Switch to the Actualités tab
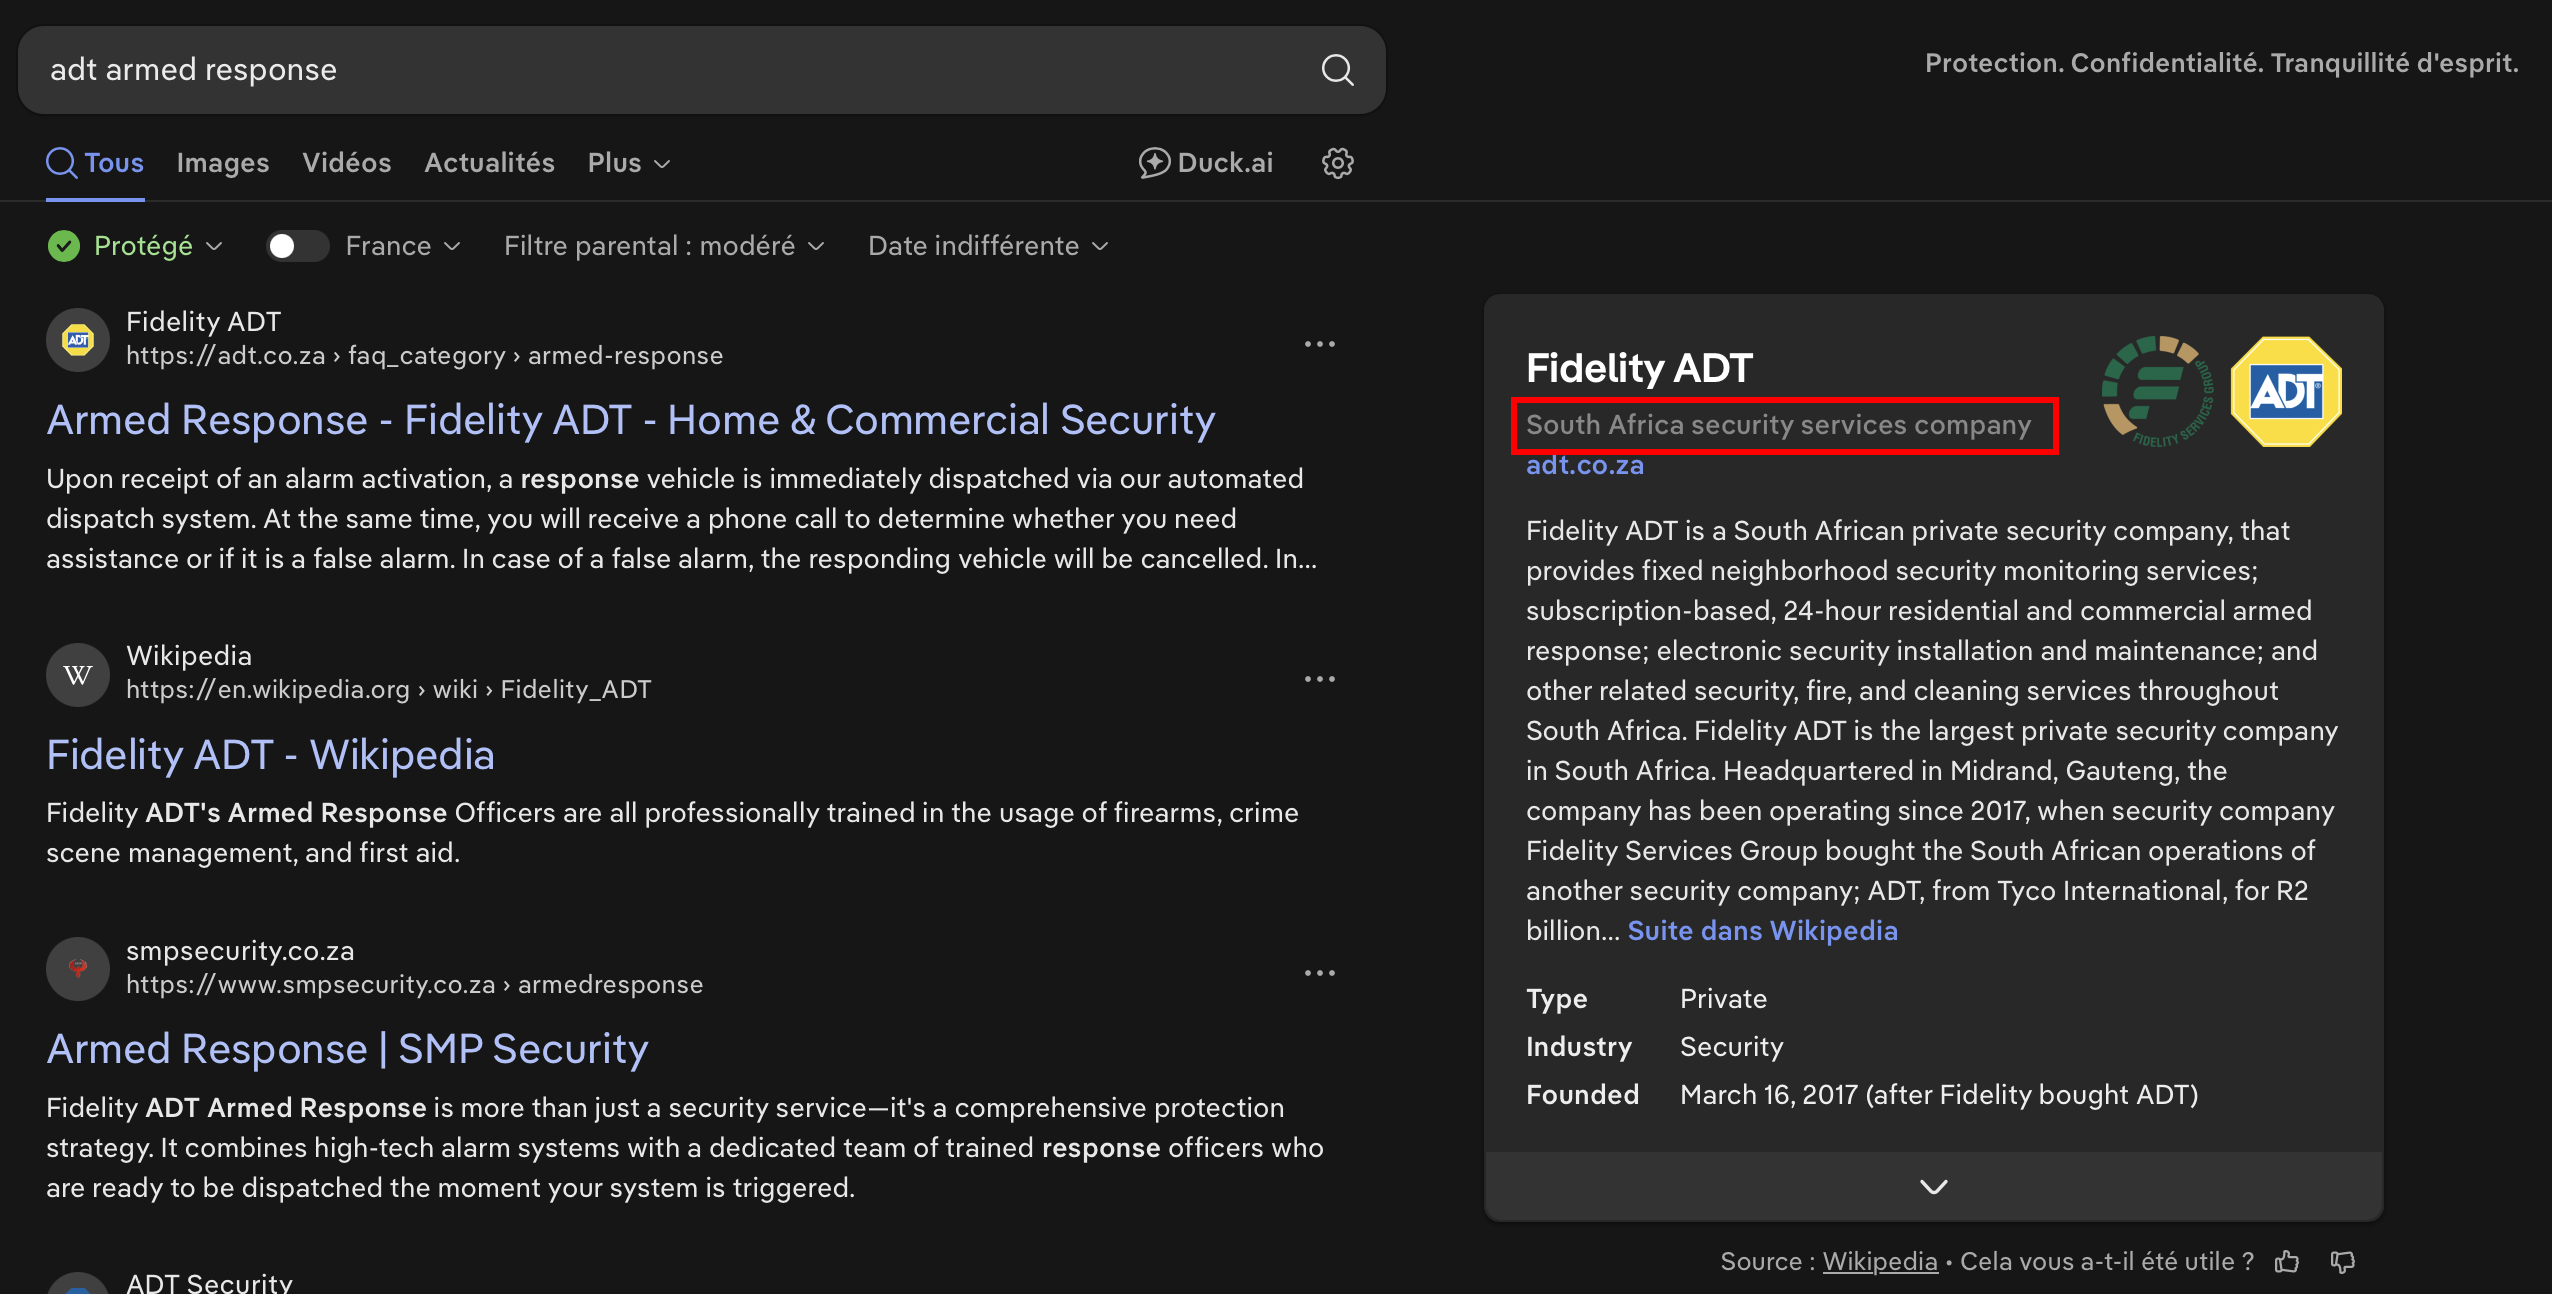This screenshot has height=1294, width=2552. coord(490,163)
